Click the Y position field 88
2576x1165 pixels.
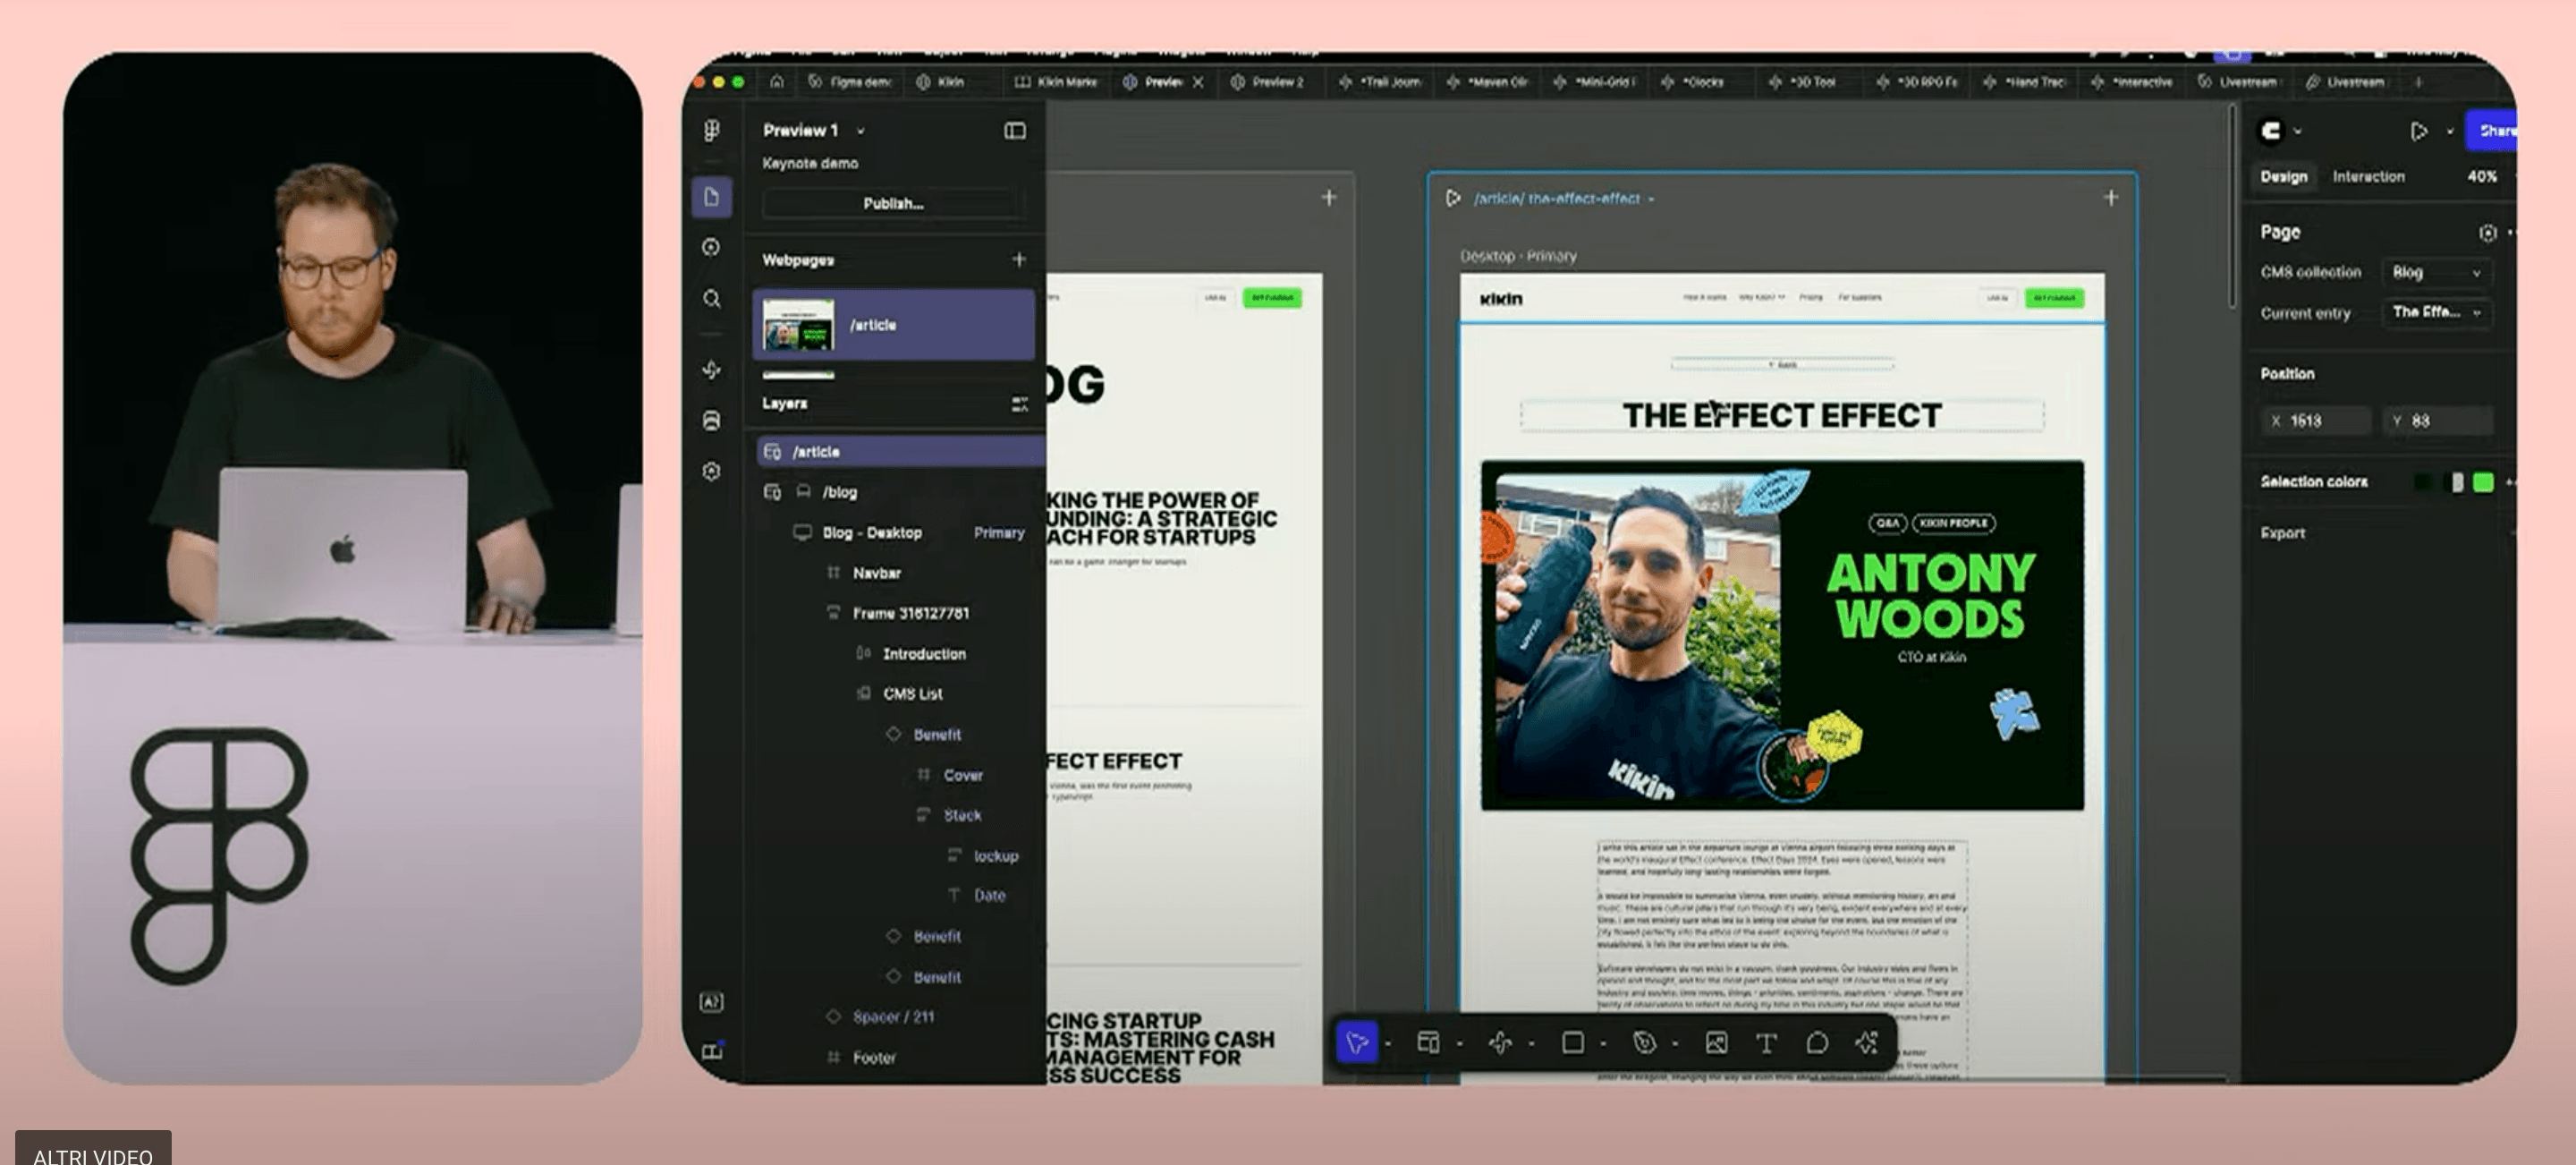point(2438,421)
